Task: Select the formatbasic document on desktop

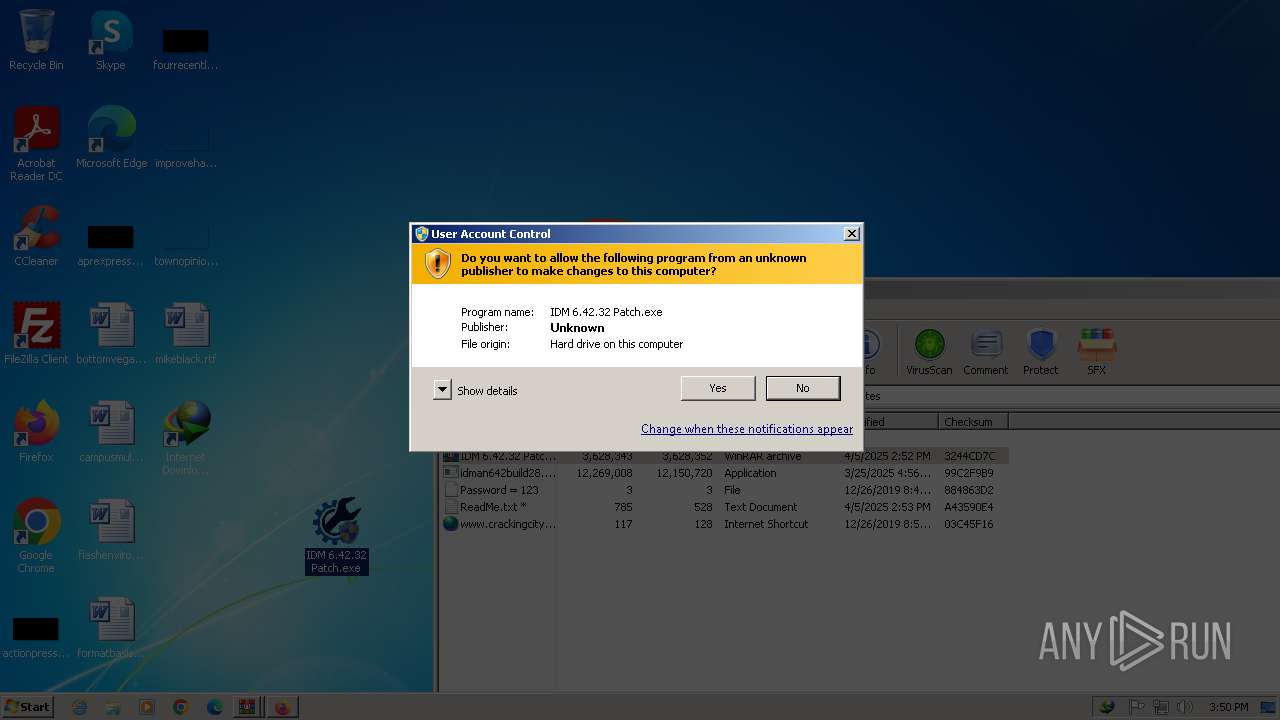Action: pos(111,628)
